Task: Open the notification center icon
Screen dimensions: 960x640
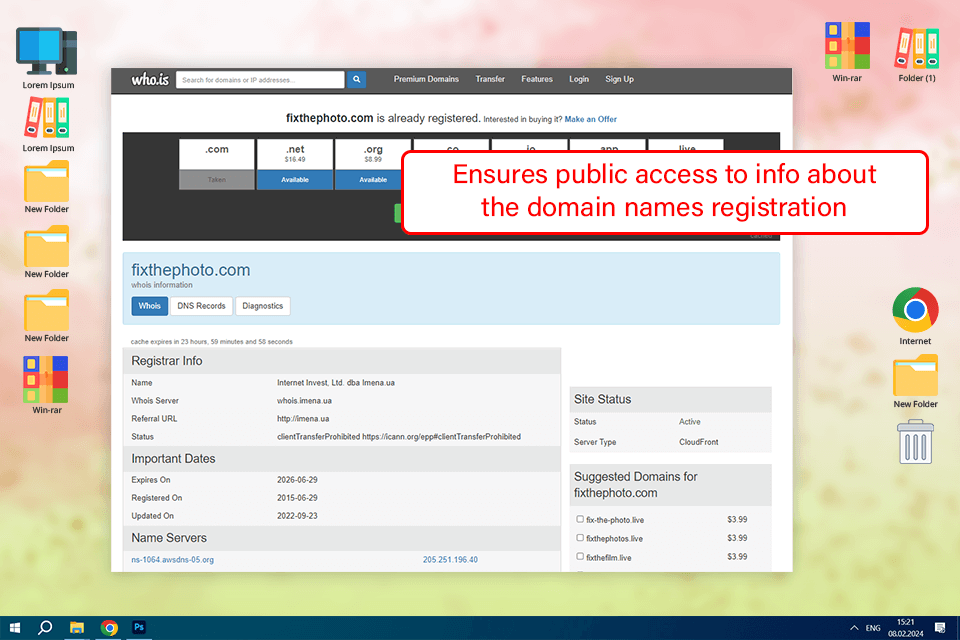Action: pyautogui.click(x=940, y=628)
